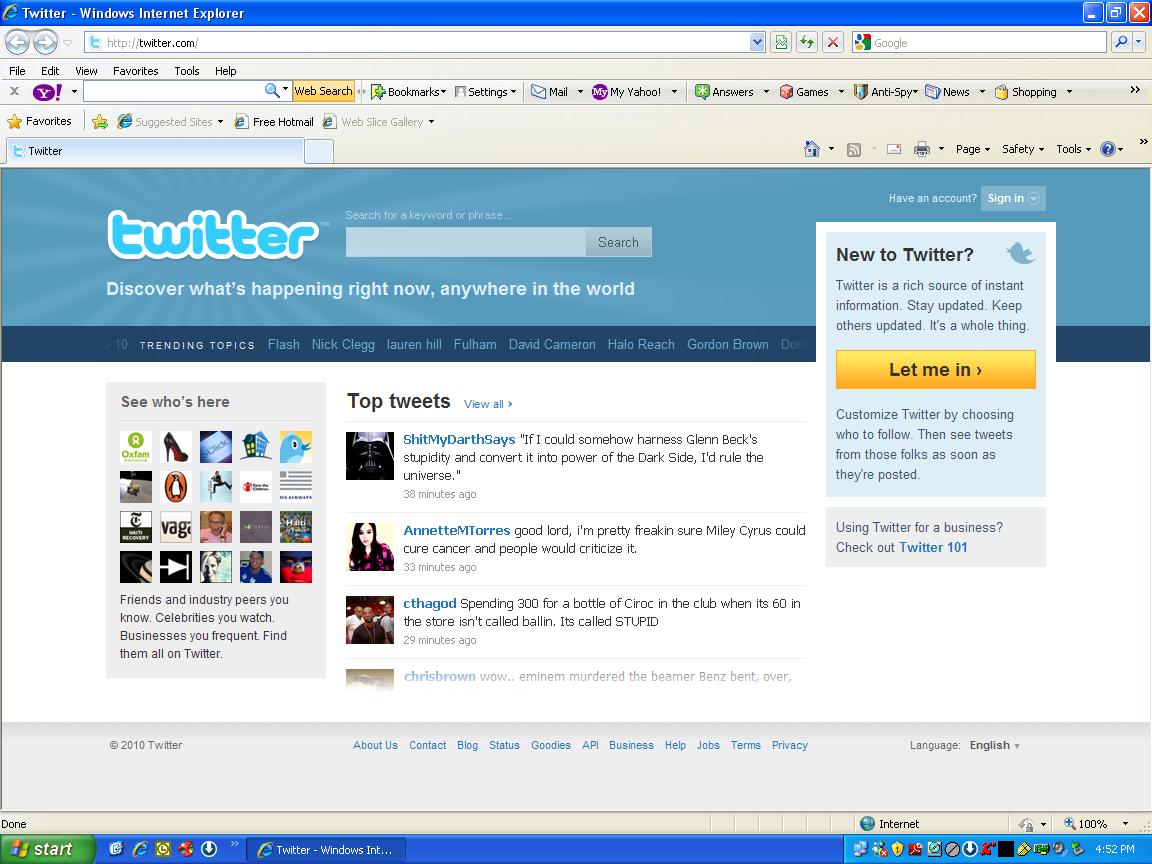Viewport: 1152px width, 864px height.
Task: Open the Nick Clegg trending topic
Action: click(x=343, y=345)
